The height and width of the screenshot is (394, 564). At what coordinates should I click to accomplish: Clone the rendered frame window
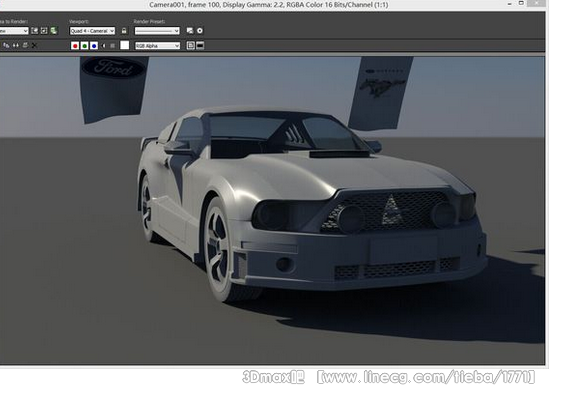click(x=16, y=45)
